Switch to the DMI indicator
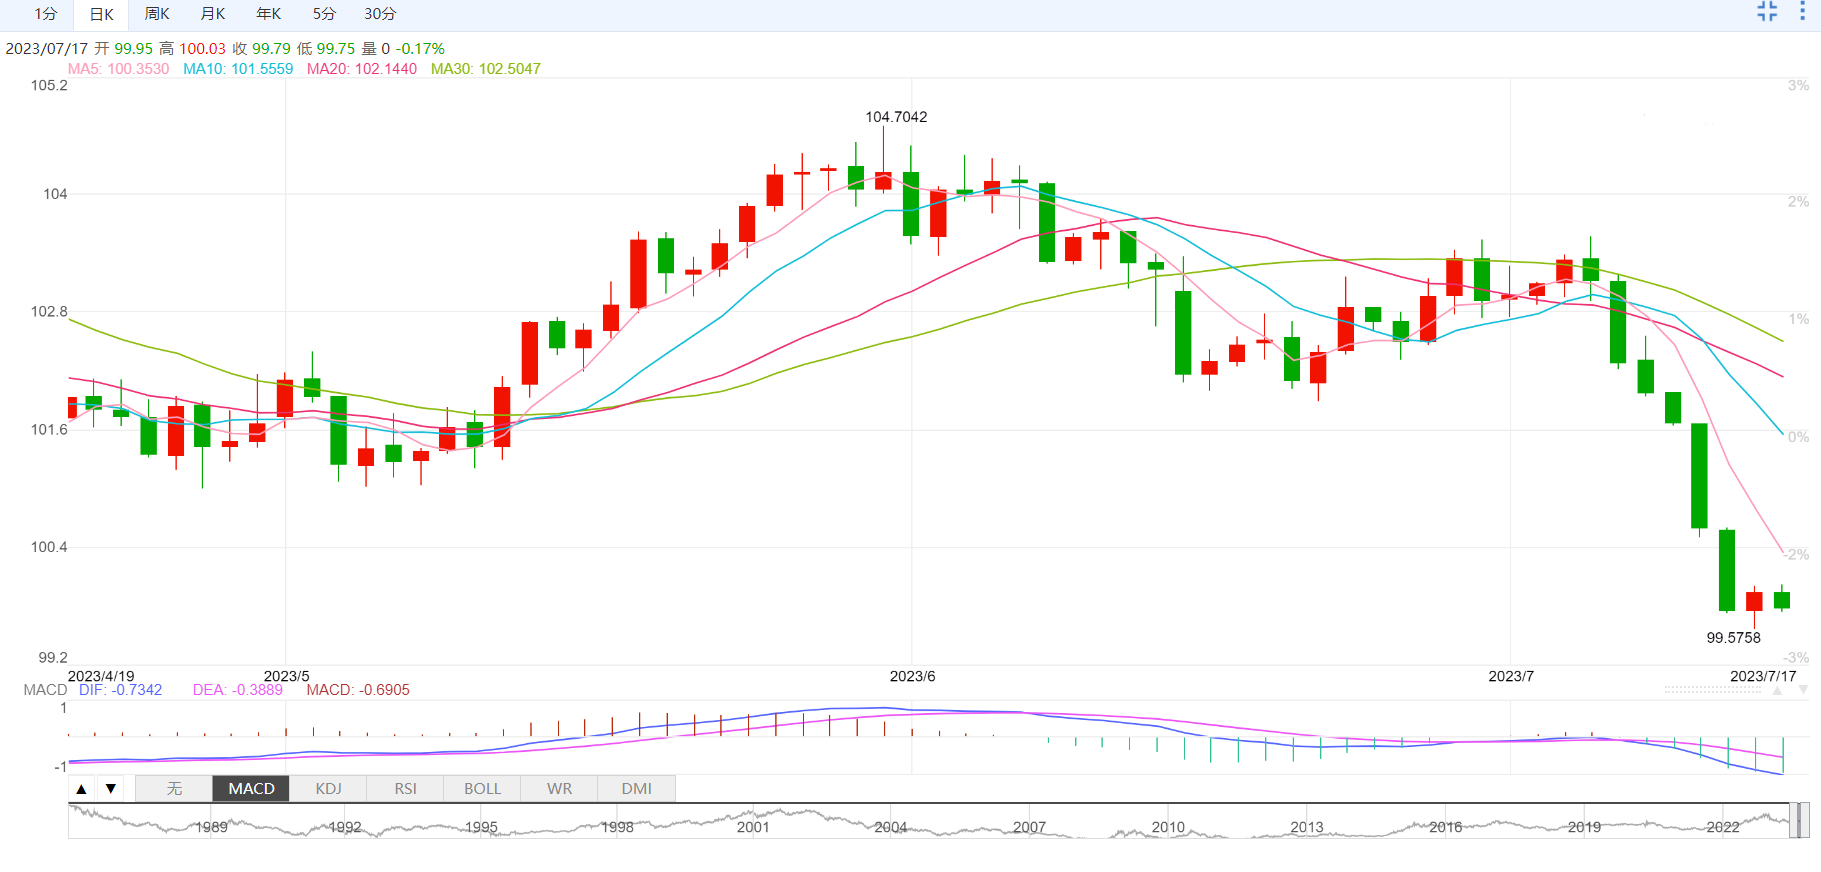This screenshot has height=872, width=1821. pyautogui.click(x=636, y=789)
